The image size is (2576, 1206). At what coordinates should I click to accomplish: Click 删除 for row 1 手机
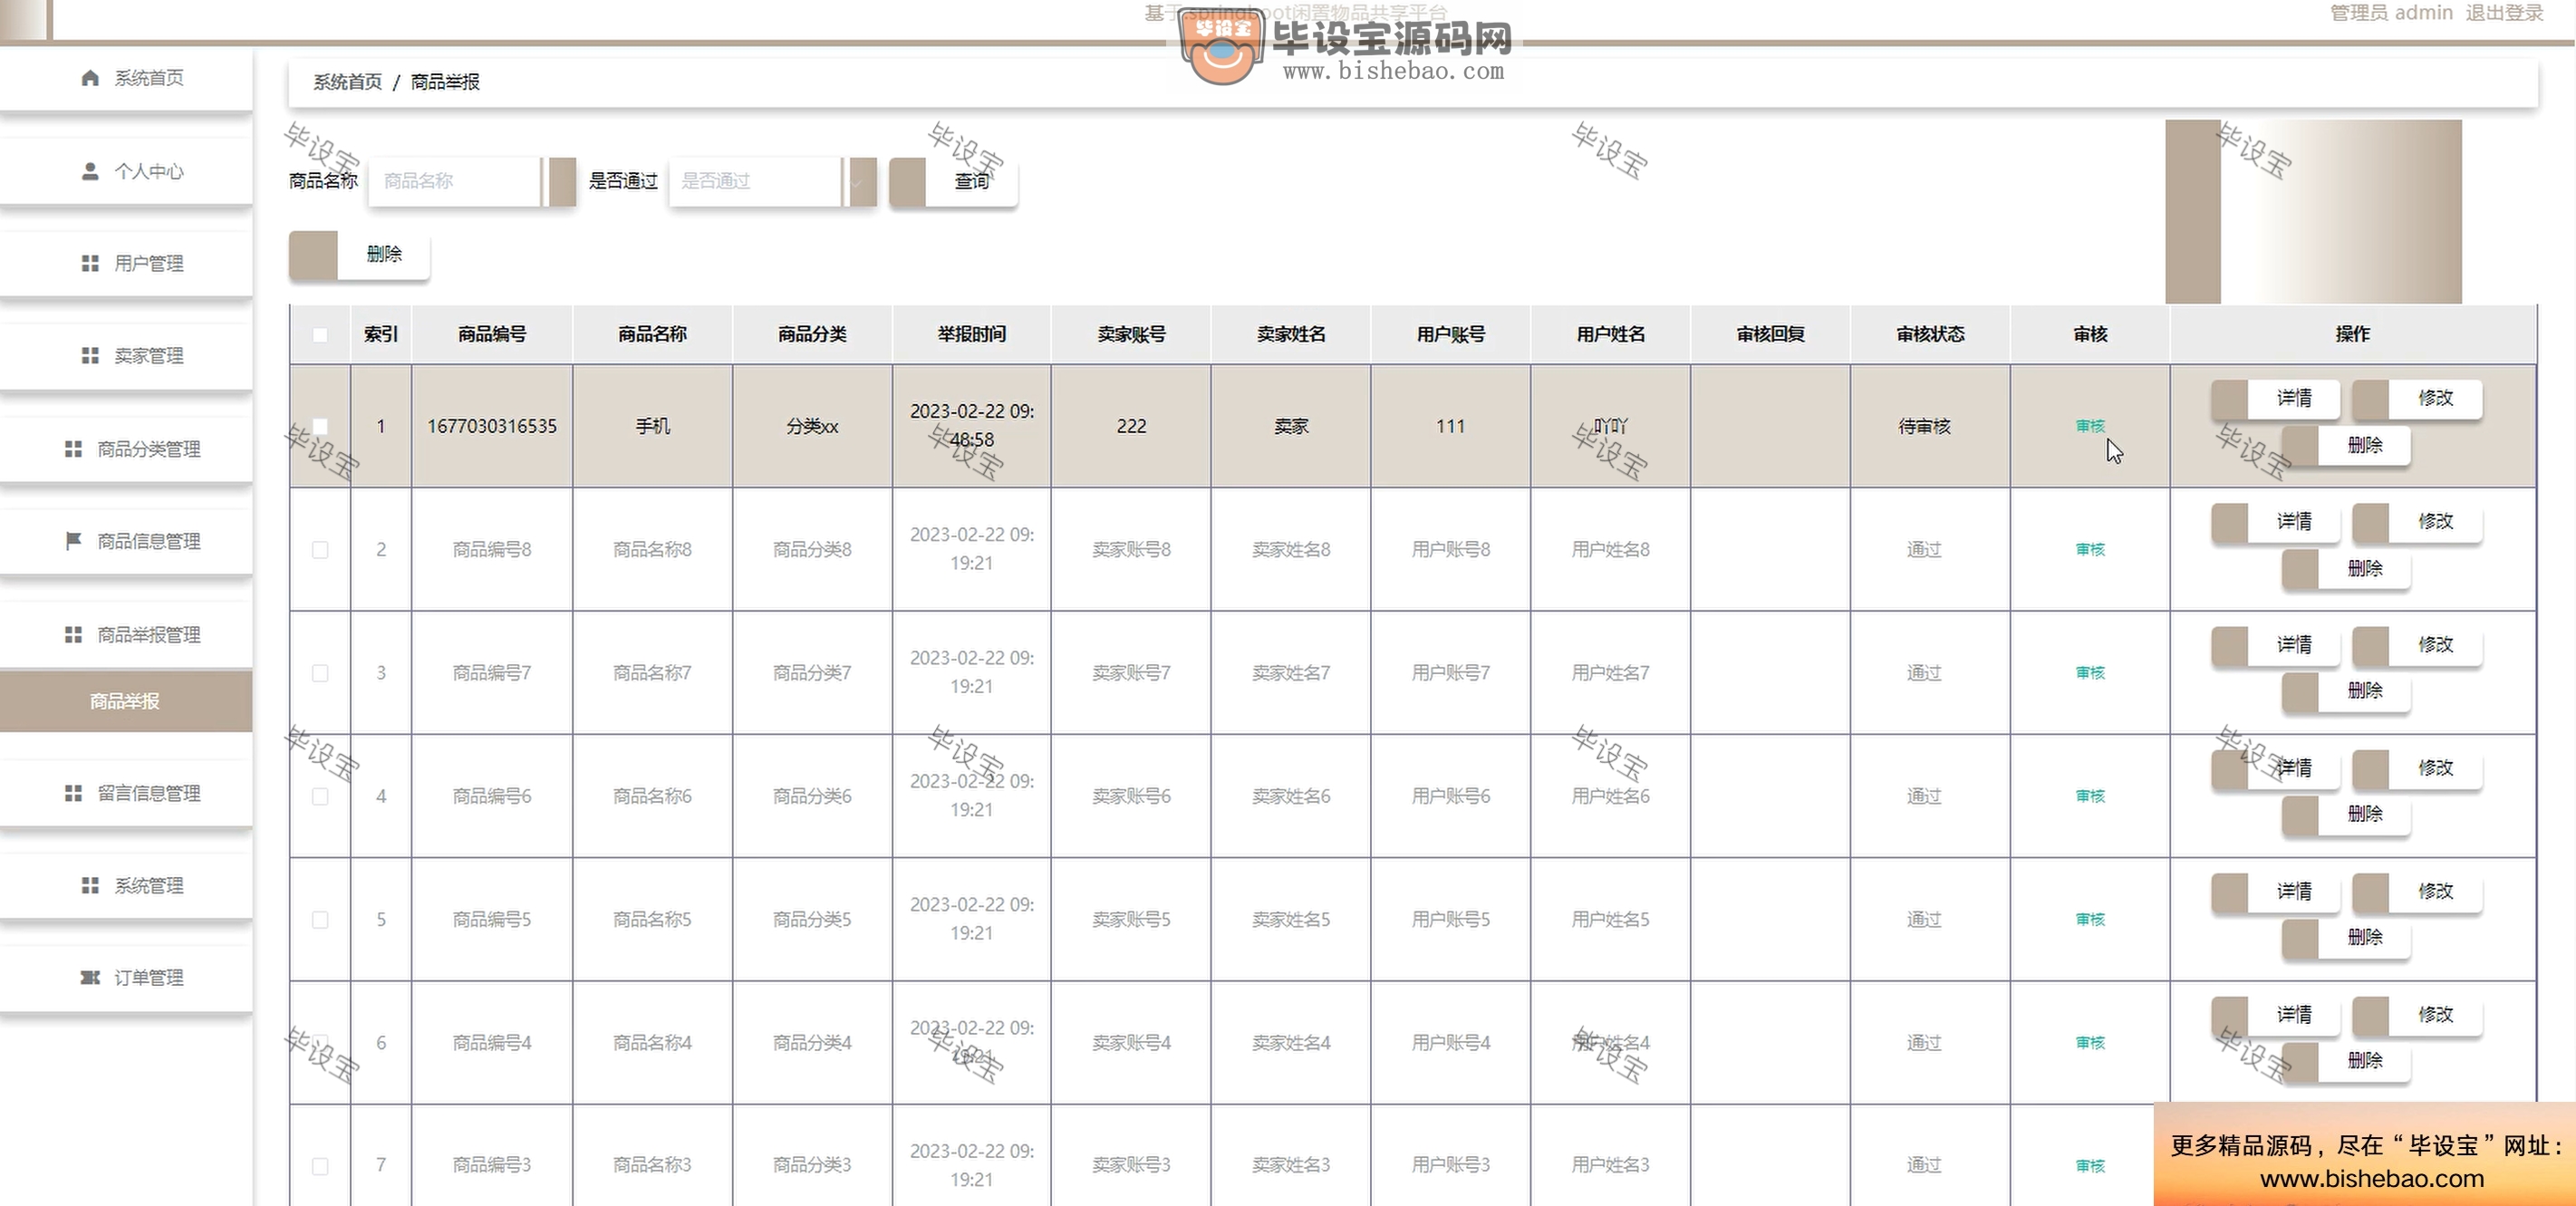(x=2346, y=445)
